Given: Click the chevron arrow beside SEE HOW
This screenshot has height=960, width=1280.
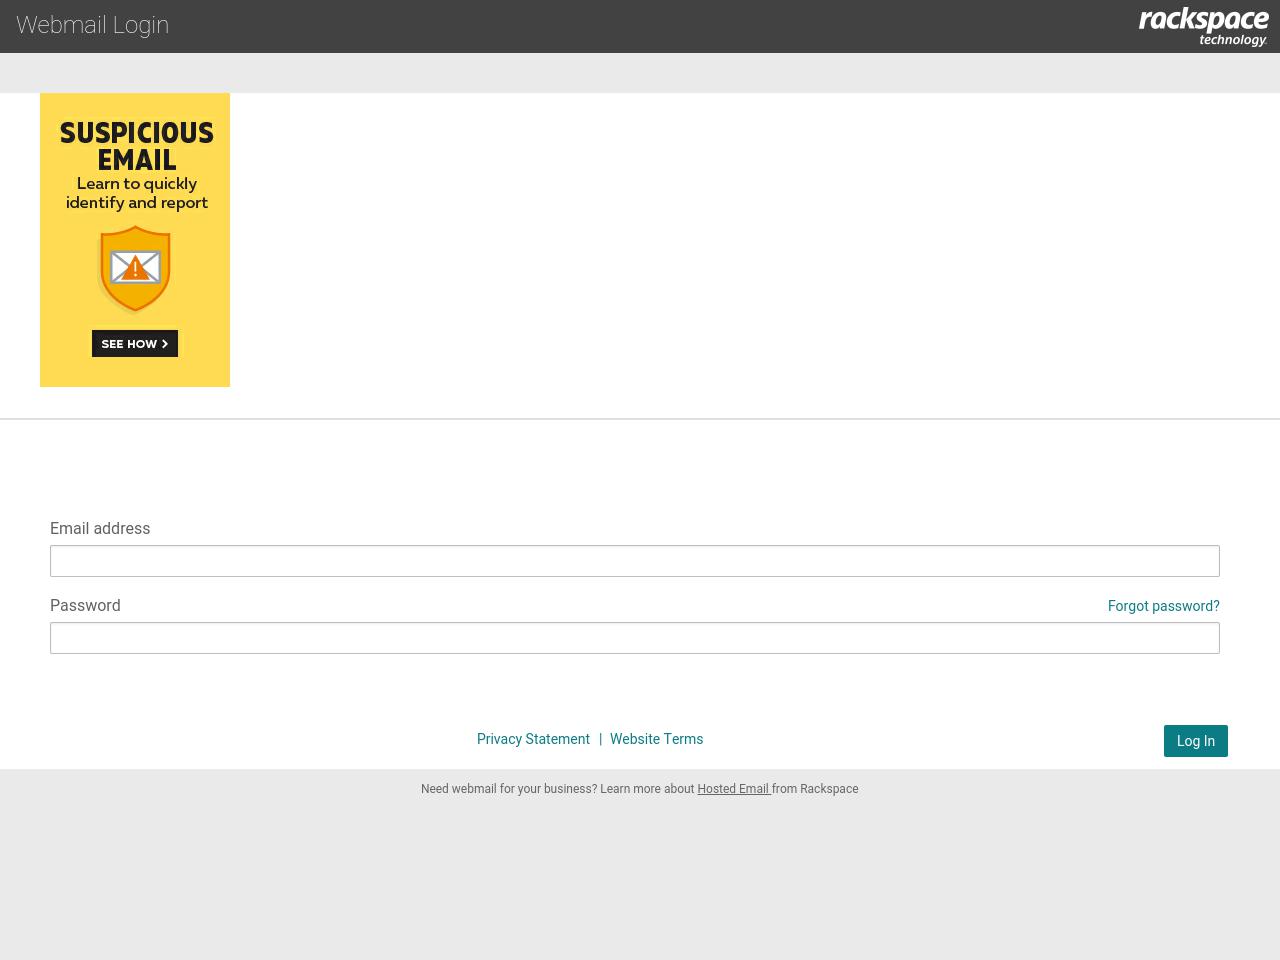Looking at the screenshot, I should 165,344.
